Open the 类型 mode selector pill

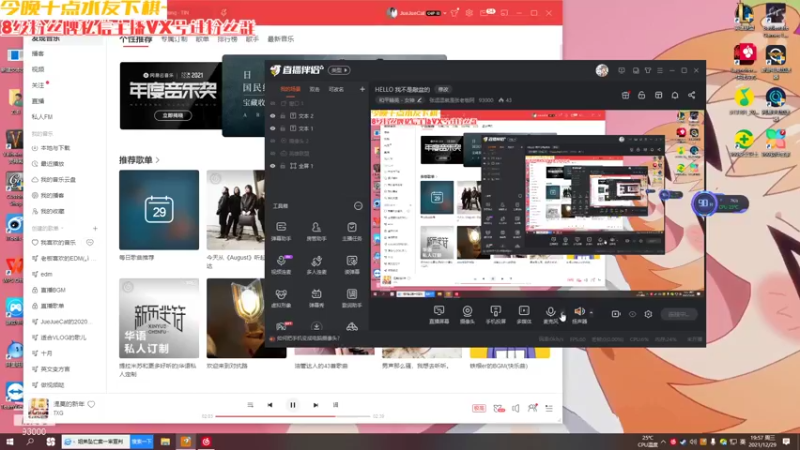pyautogui.click(x=339, y=70)
